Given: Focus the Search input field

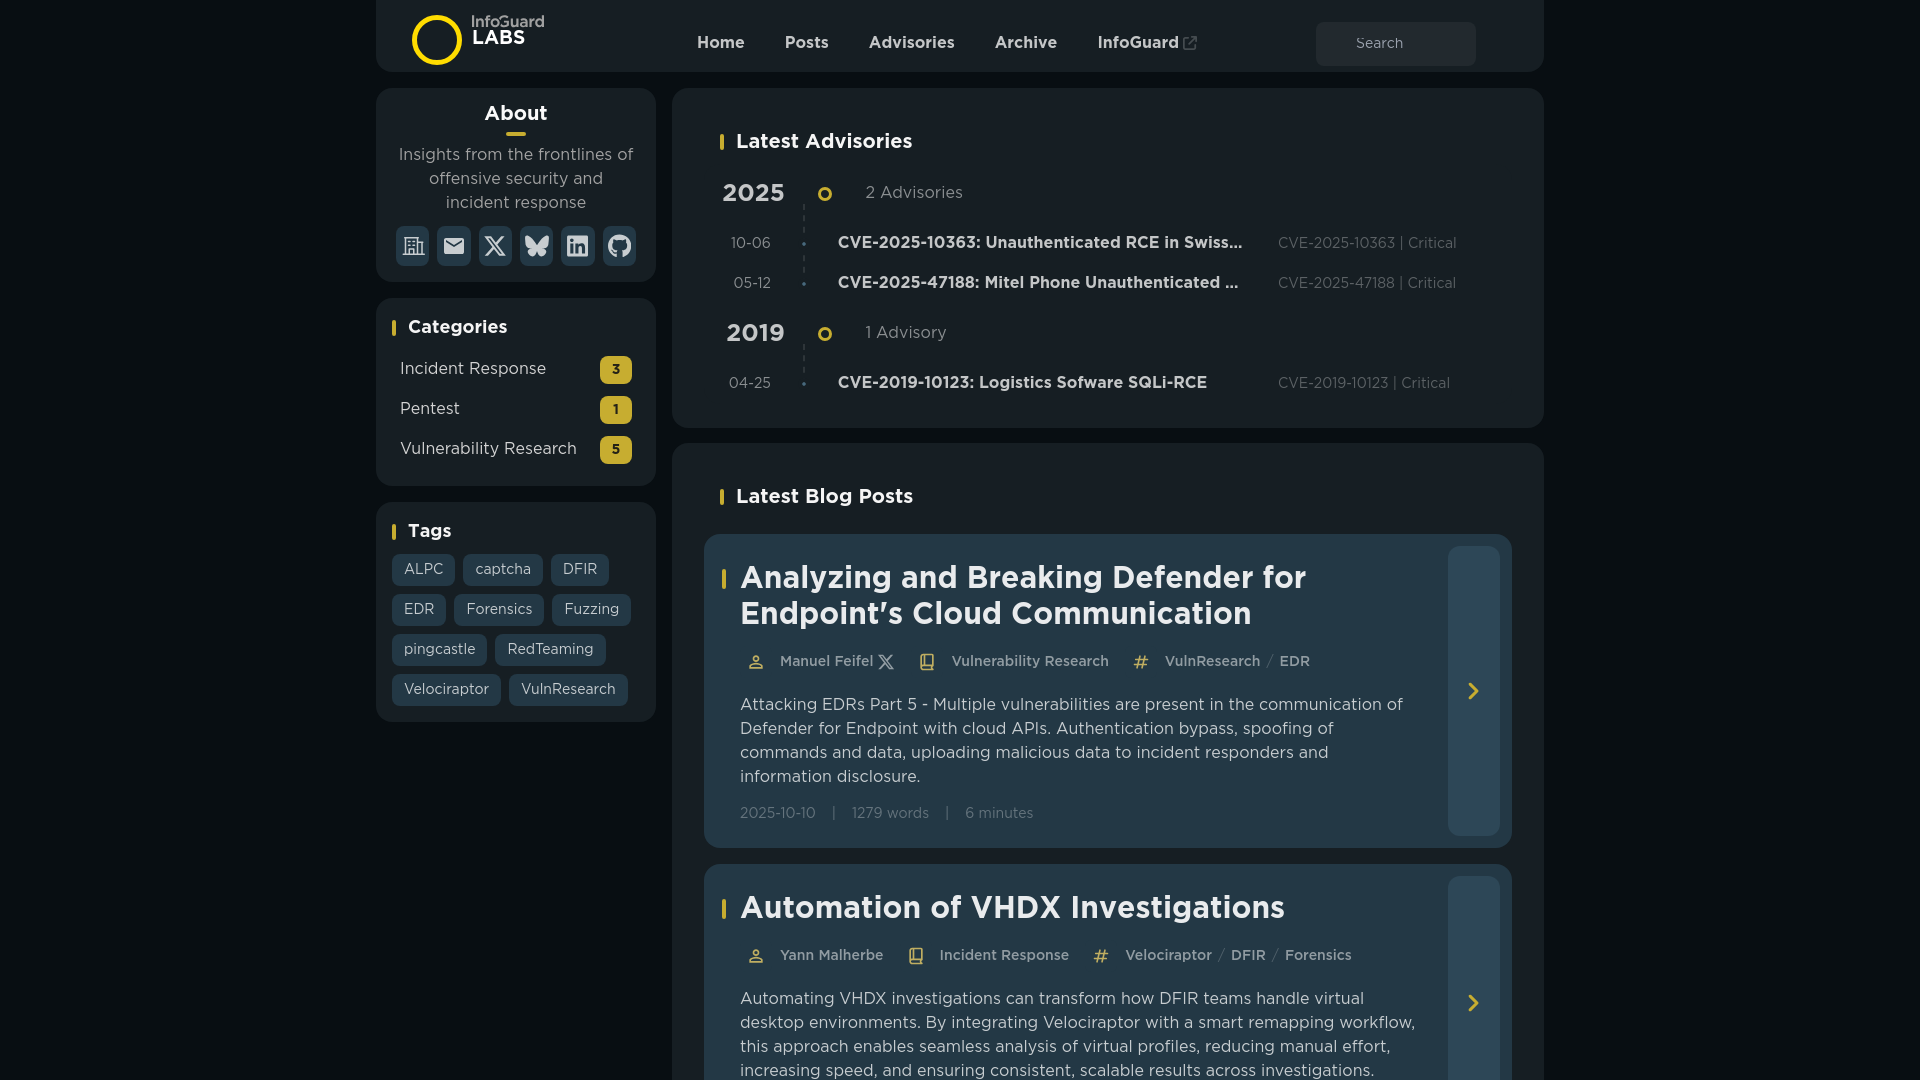Looking at the screenshot, I should [1395, 43].
